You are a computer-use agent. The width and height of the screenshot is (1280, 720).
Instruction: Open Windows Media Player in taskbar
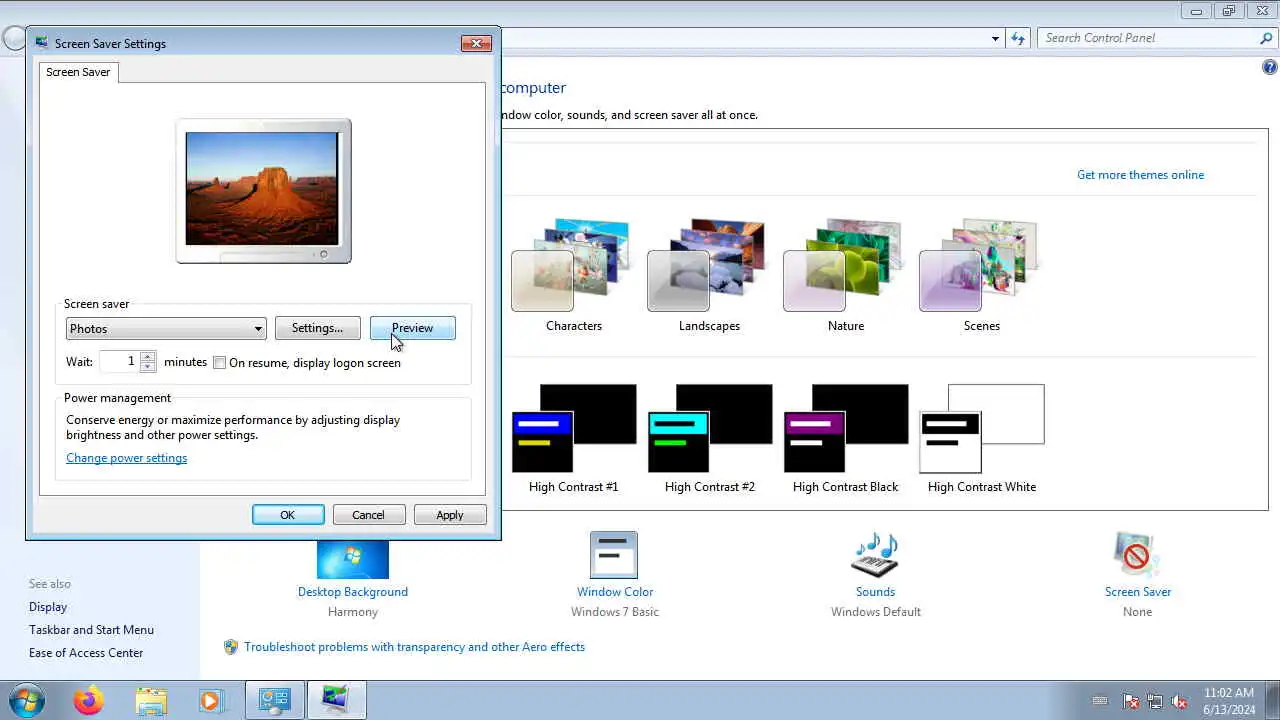211,700
